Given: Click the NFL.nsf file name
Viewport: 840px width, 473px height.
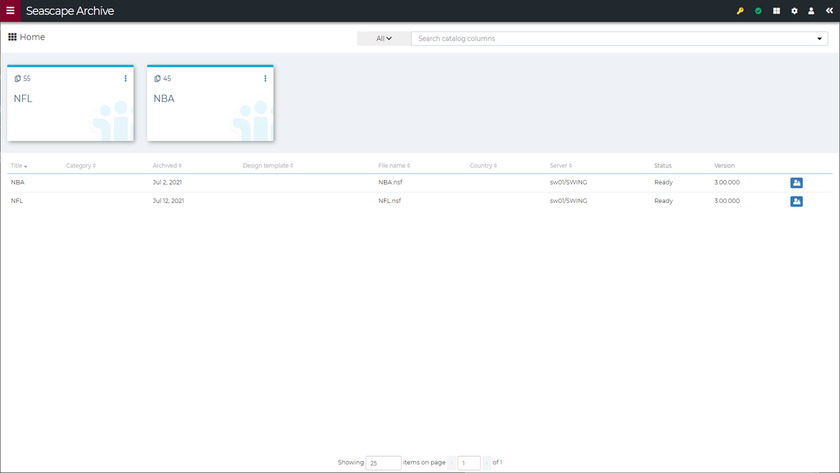Looking at the screenshot, I should tap(389, 201).
